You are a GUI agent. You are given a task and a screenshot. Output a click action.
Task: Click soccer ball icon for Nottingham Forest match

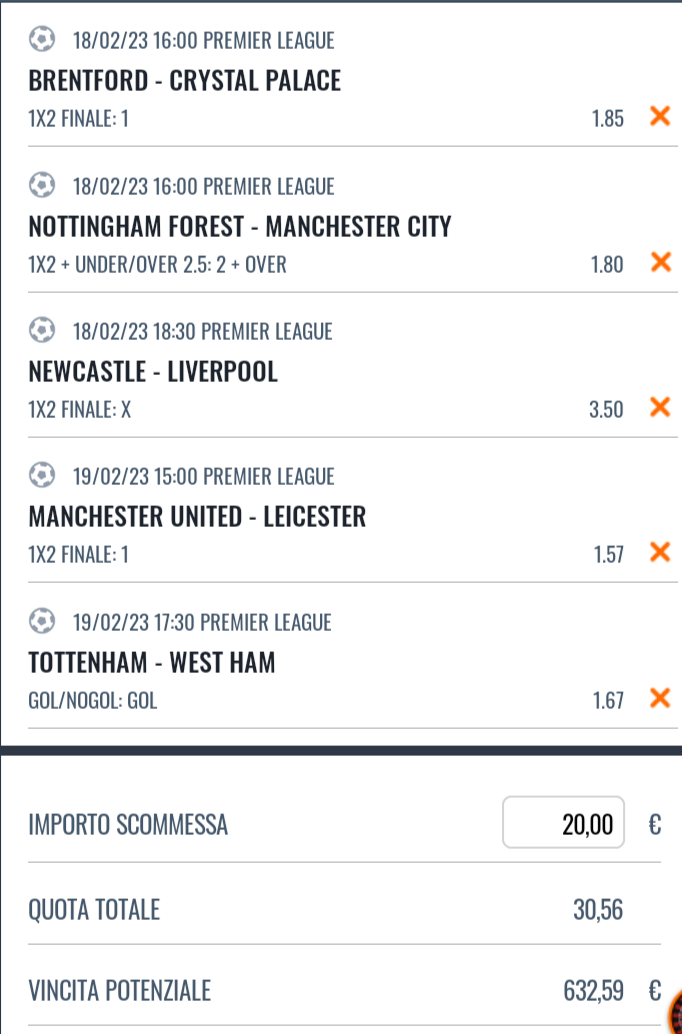[x=42, y=185]
